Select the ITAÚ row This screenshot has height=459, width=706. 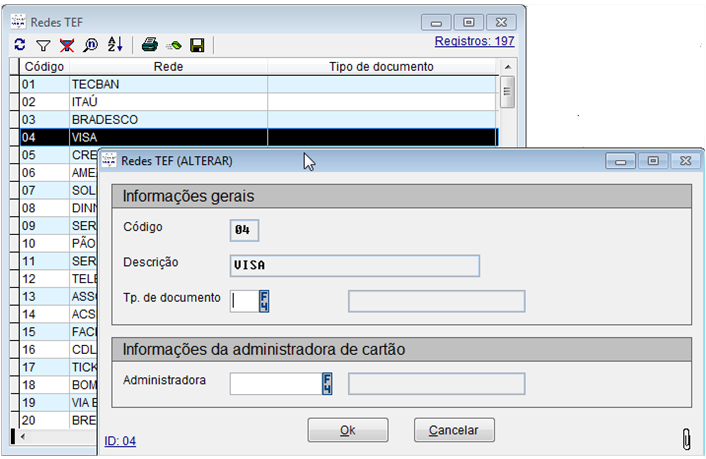tap(259, 102)
